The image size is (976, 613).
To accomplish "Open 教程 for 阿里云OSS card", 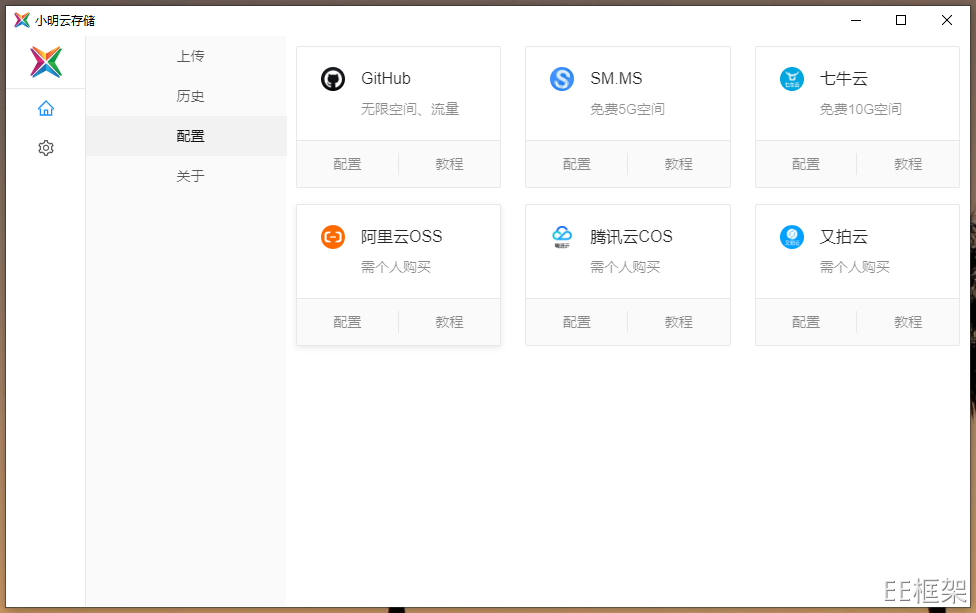I will tap(449, 322).
